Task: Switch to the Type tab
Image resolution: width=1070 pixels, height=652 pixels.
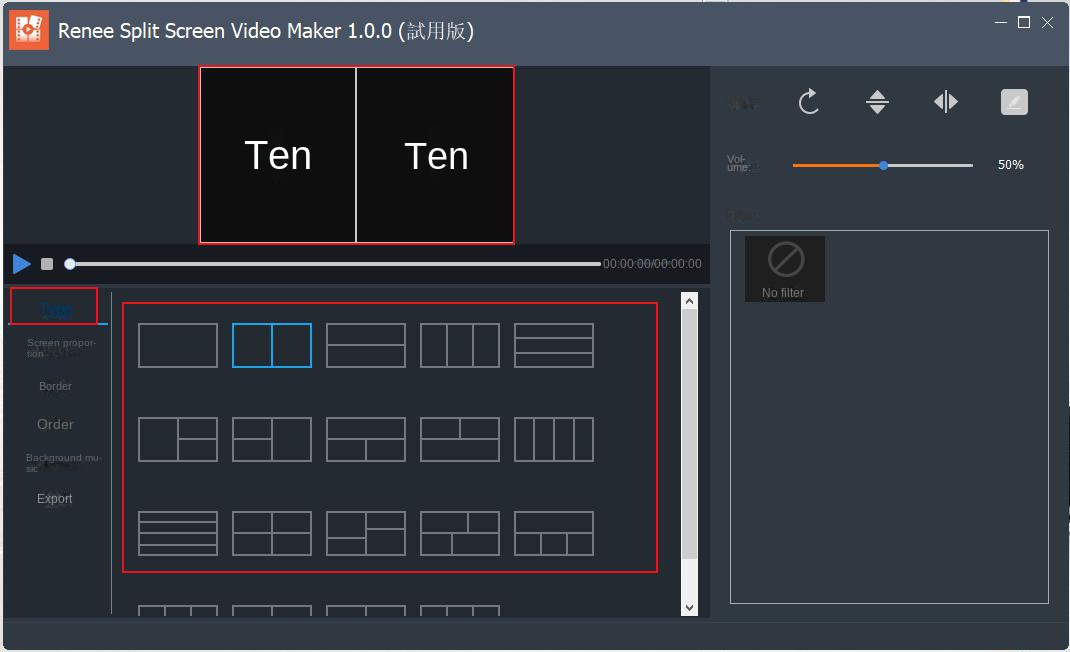Action: (54, 306)
